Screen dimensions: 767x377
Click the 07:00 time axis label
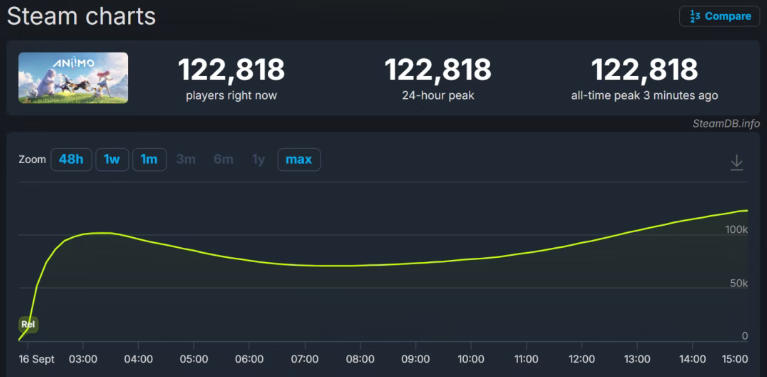[305, 359]
